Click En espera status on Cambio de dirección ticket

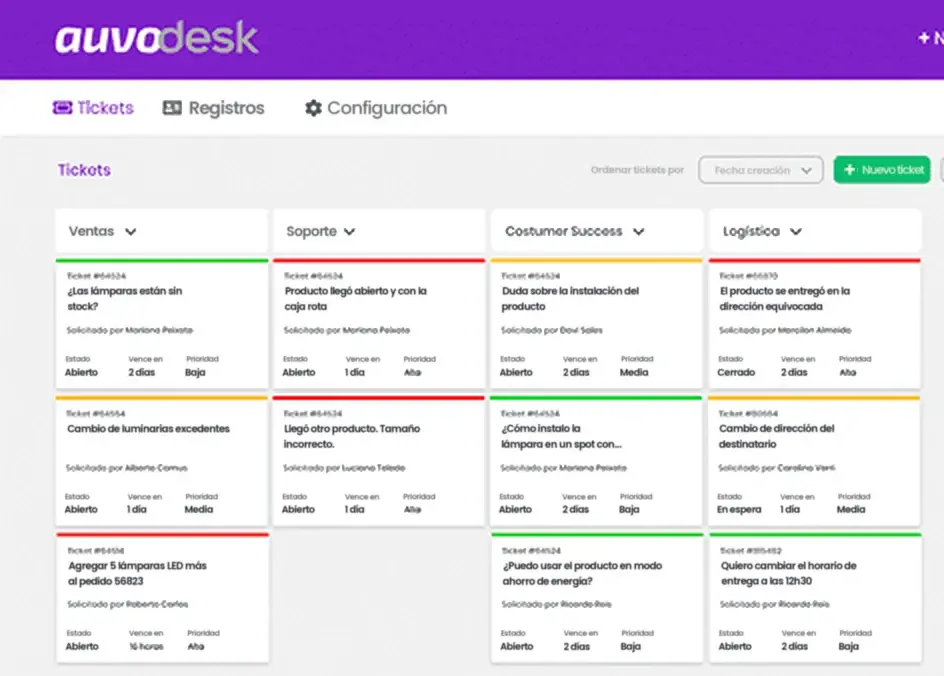tap(739, 510)
